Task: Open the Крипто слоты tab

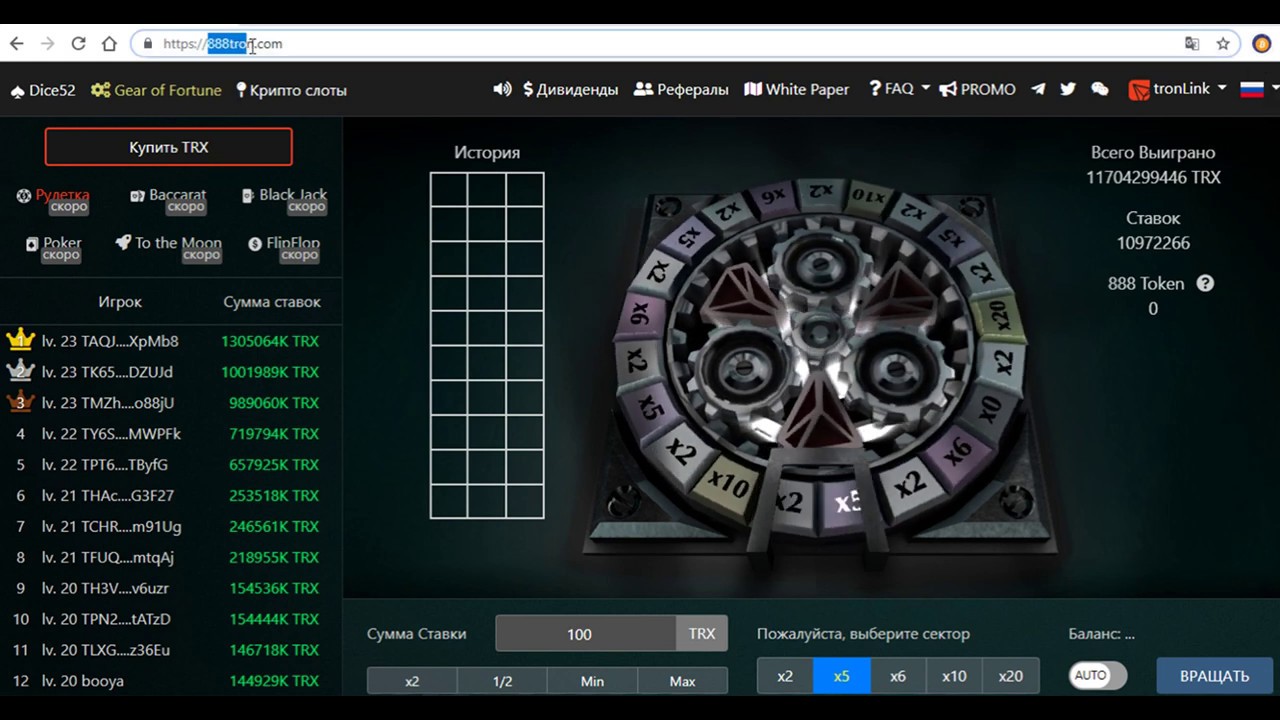Action: pyautogui.click(x=291, y=90)
